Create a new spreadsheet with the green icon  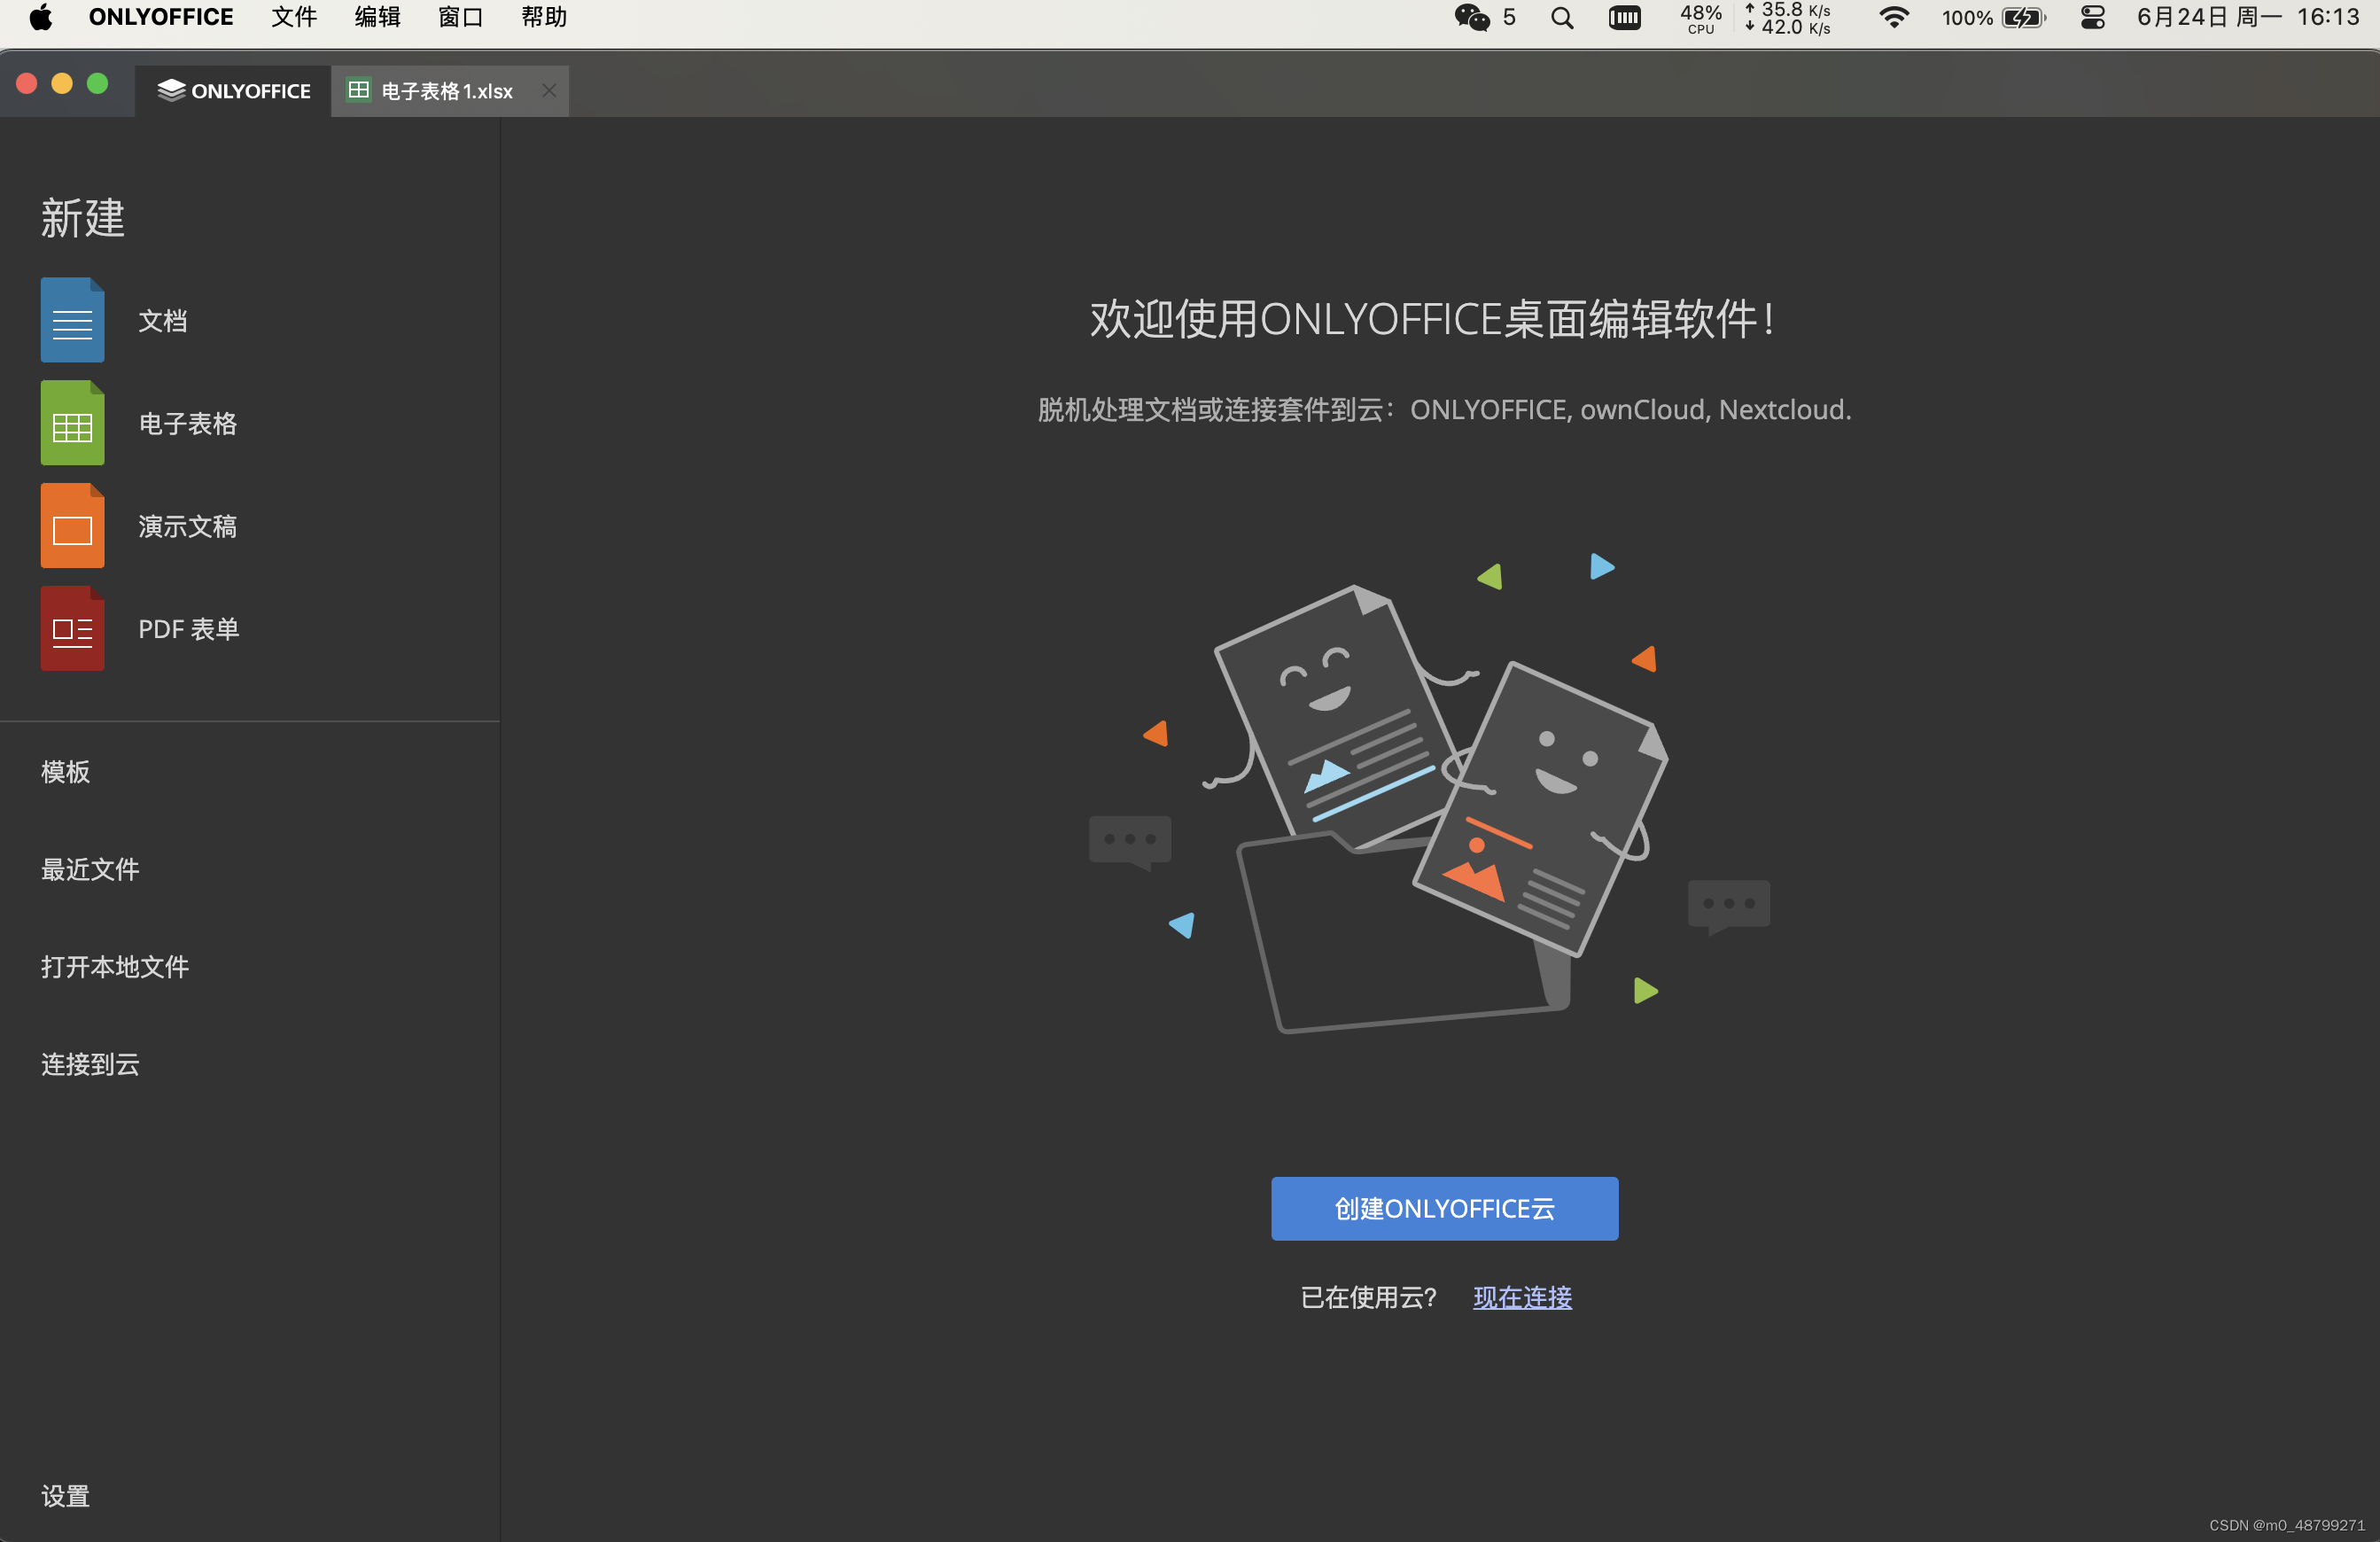coord(72,423)
